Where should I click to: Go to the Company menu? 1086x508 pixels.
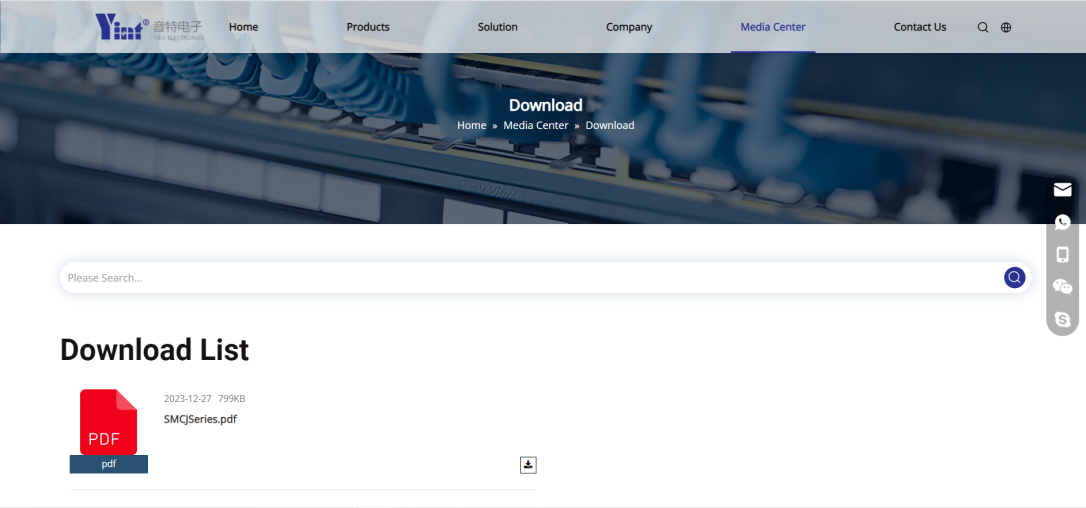point(629,27)
